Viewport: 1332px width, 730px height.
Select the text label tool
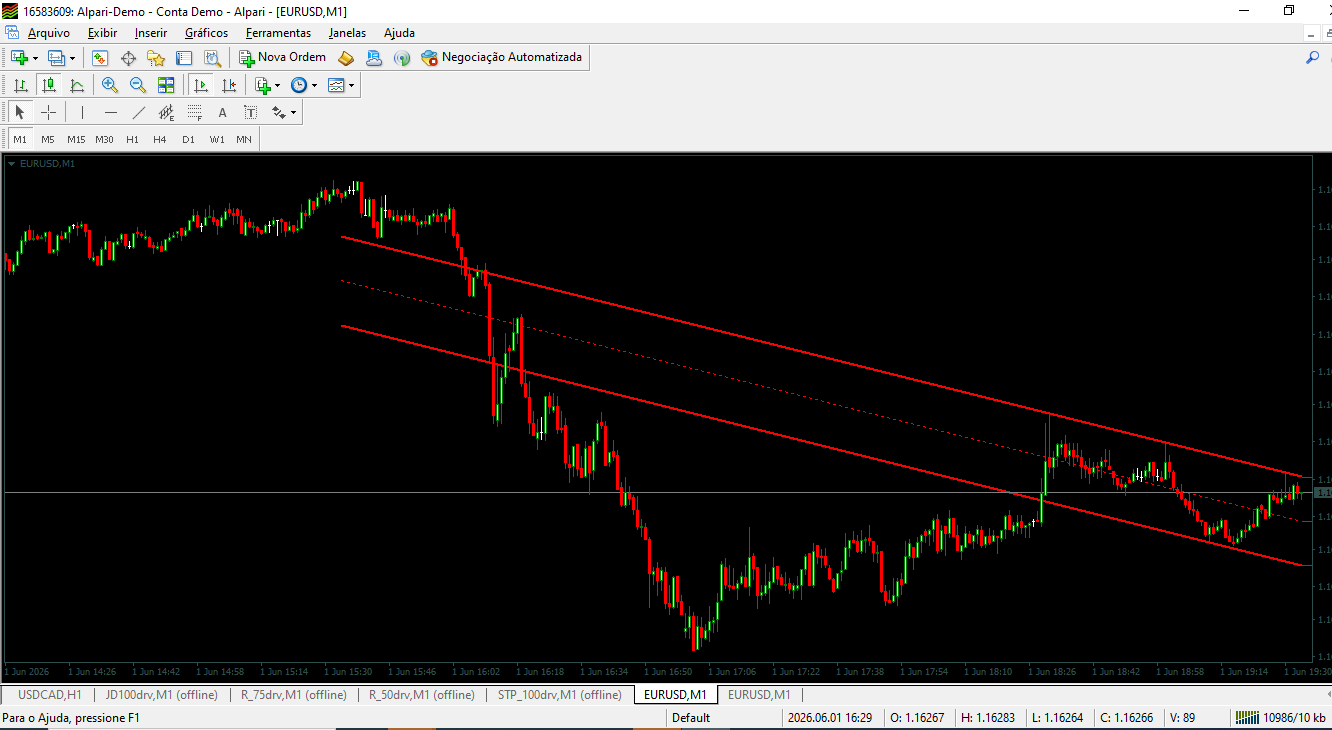[250, 112]
